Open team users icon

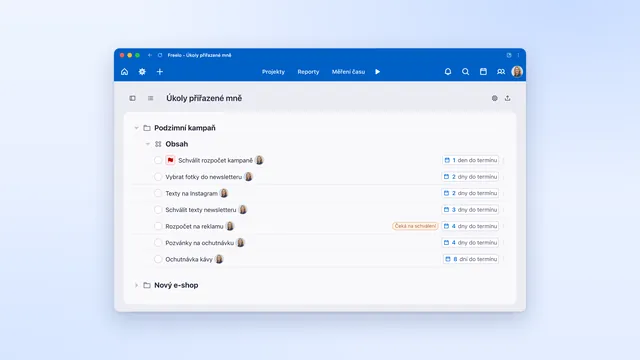(501, 72)
